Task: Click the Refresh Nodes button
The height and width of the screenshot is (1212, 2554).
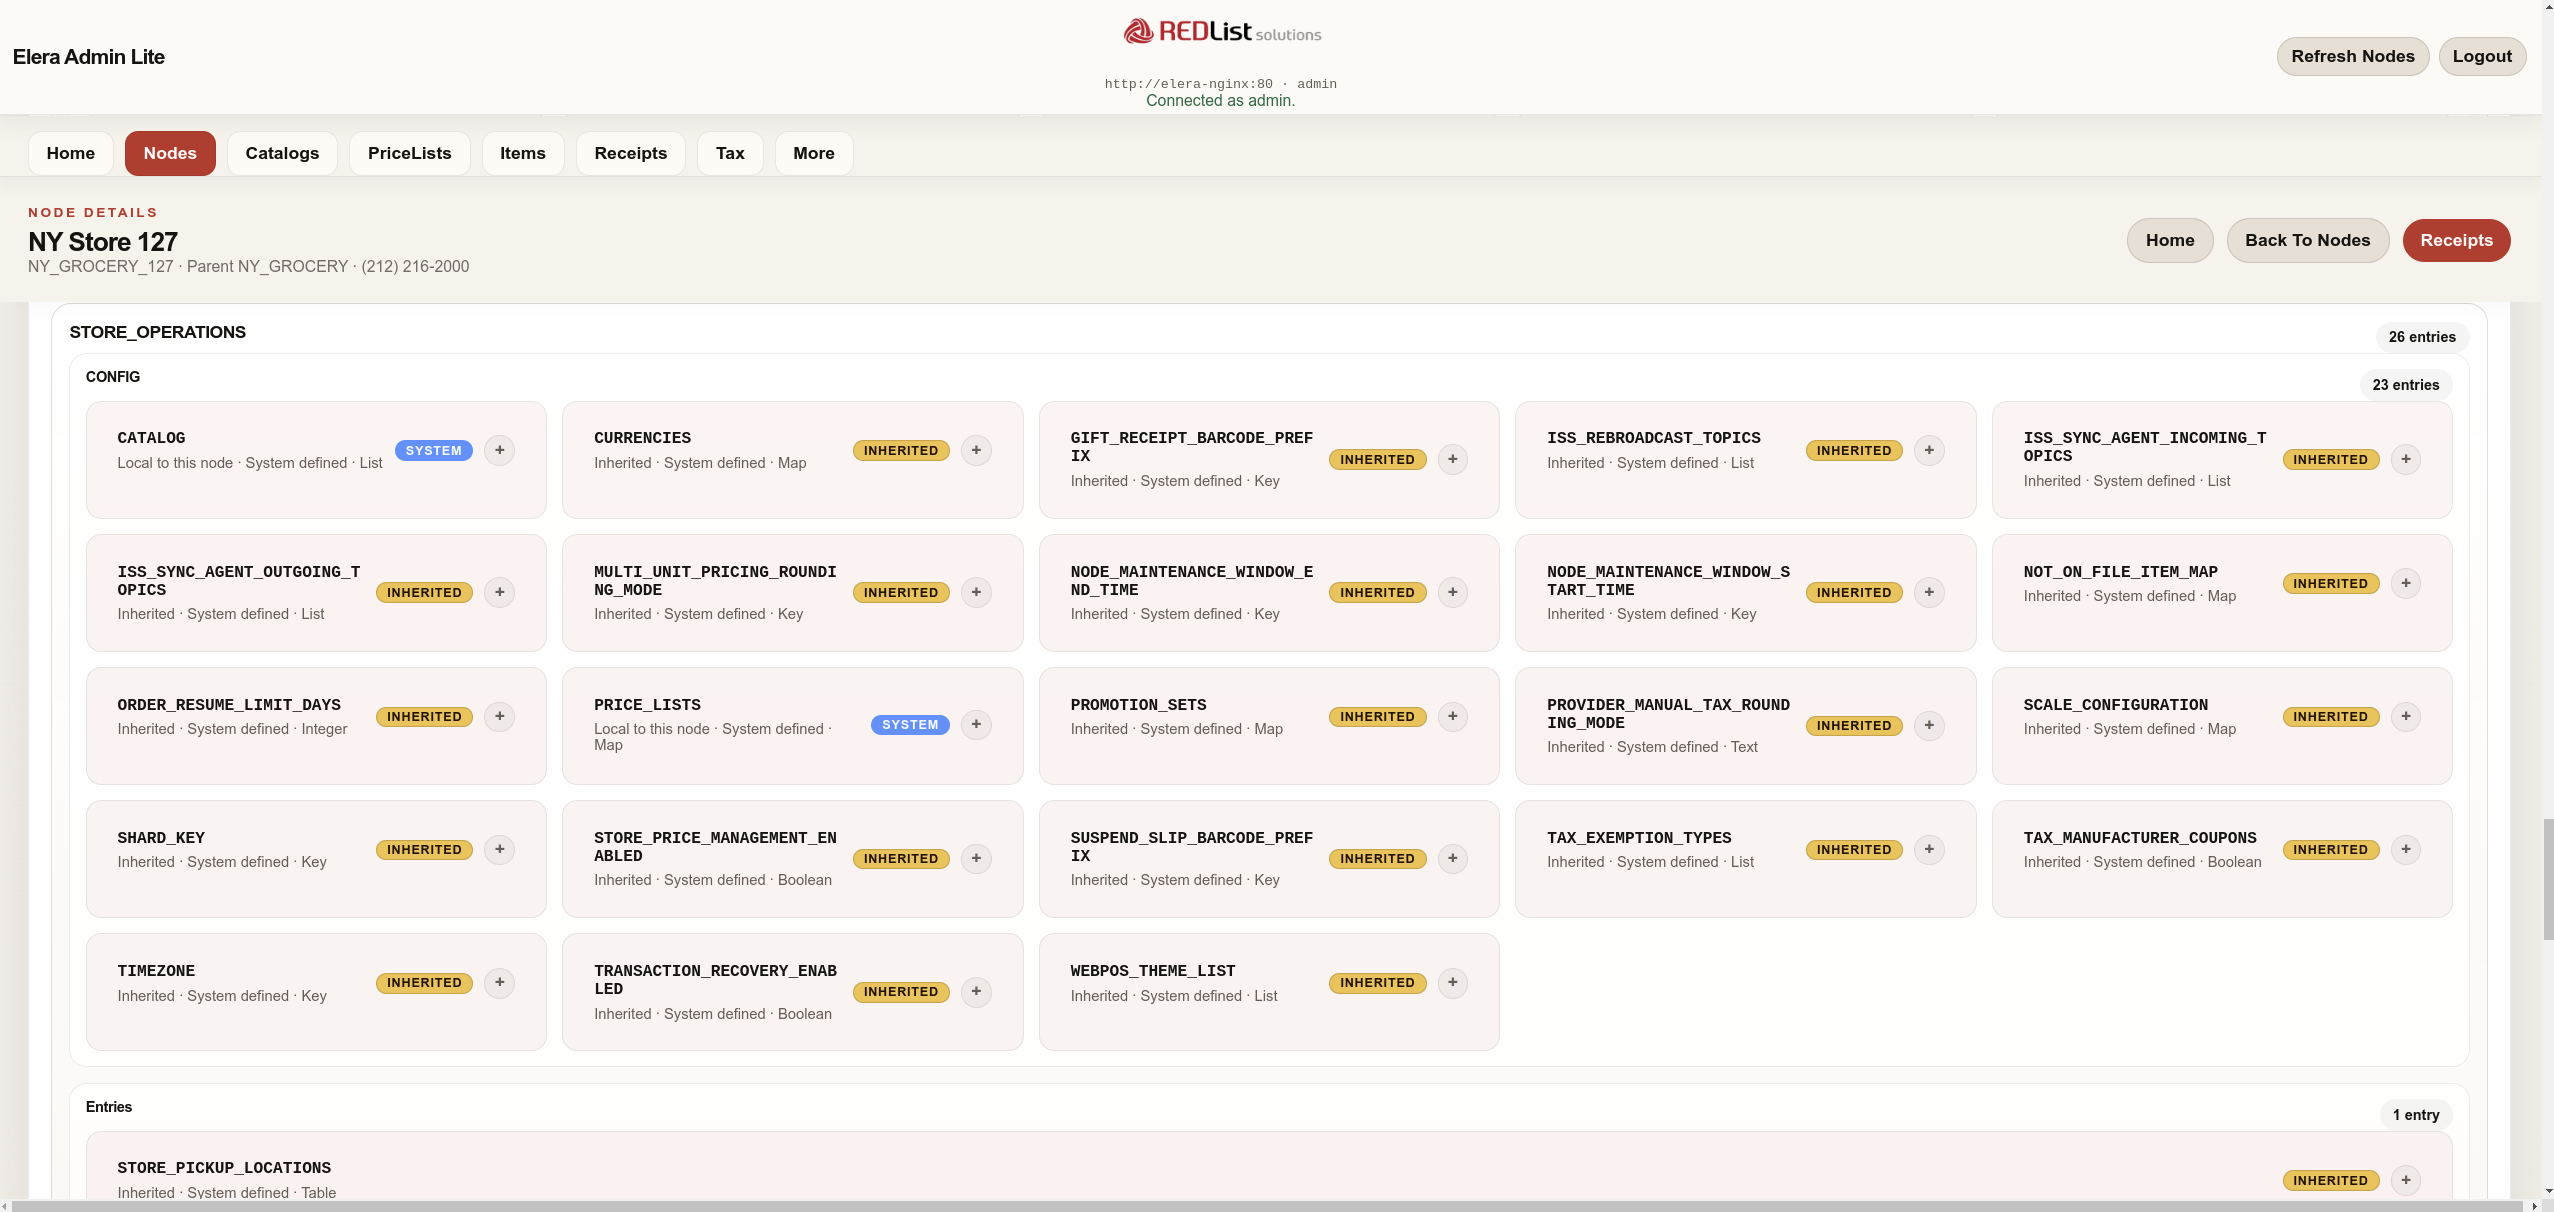Action: pyautogui.click(x=2352, y=56)
